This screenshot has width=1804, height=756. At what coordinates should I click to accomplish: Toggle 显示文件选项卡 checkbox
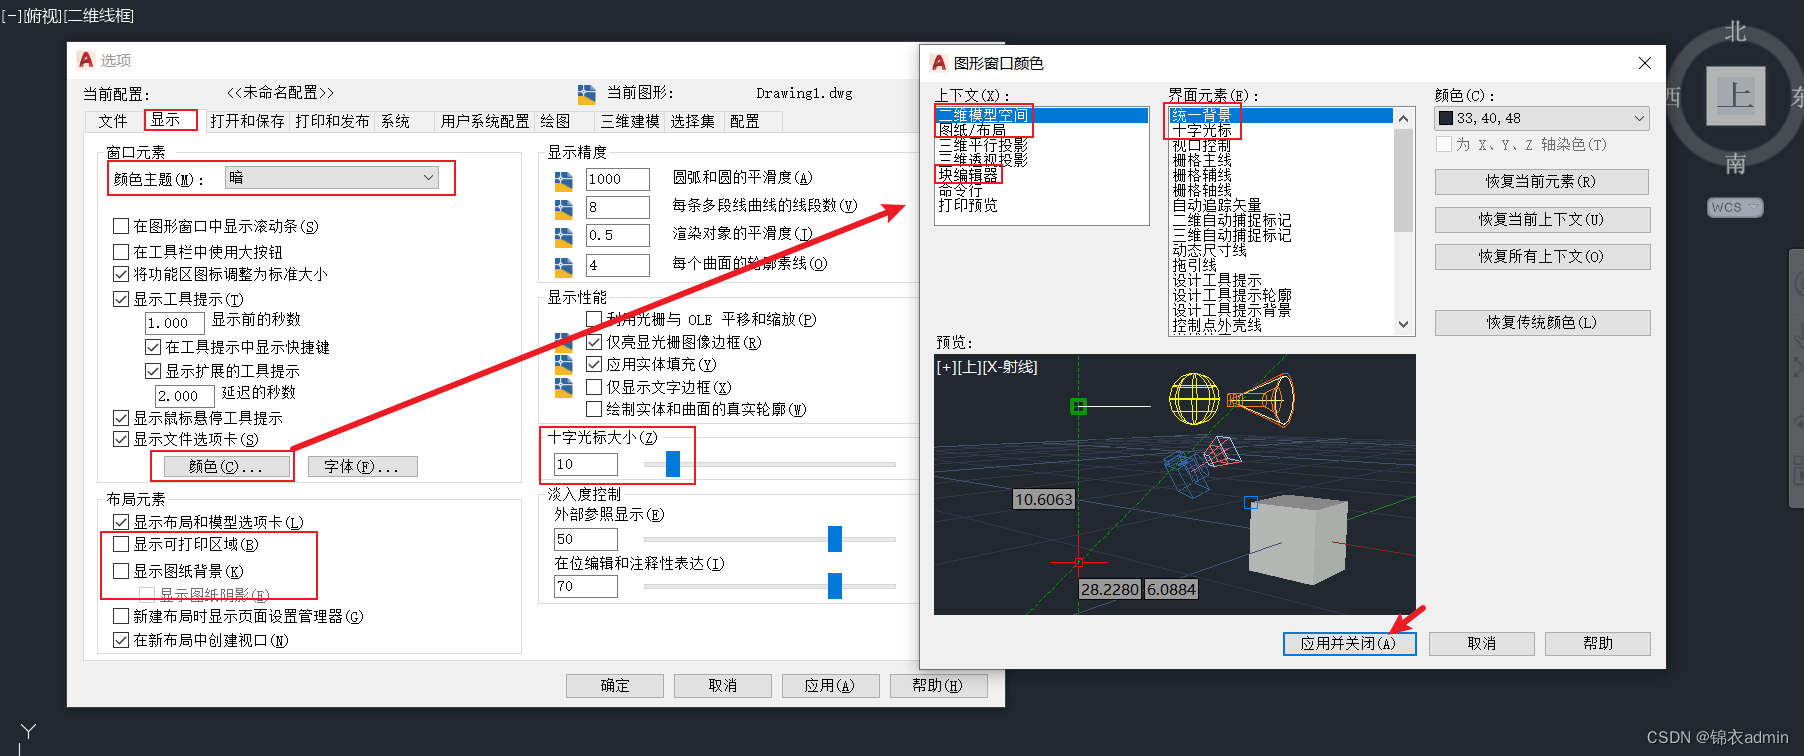pos(121,439)
